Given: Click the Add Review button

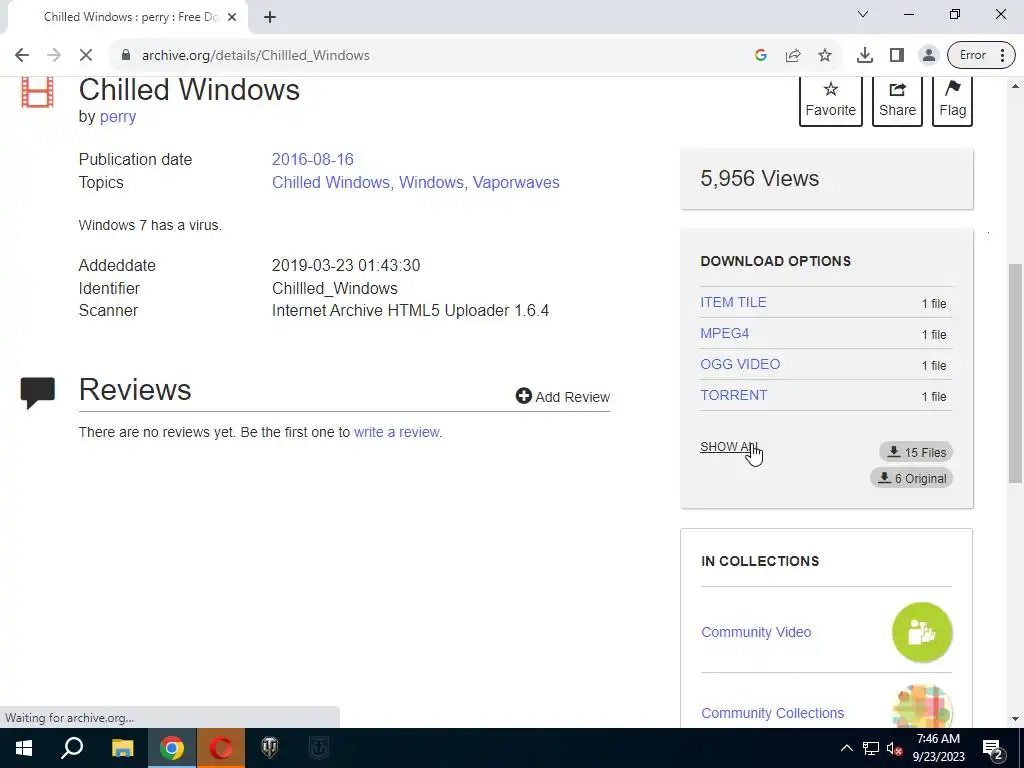Looking at the screenshot, I should pyautogui.click(x=563, y=396).
